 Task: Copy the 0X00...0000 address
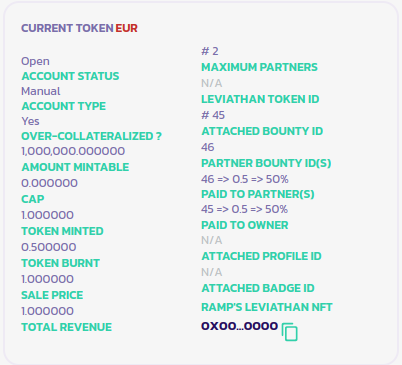290,332
